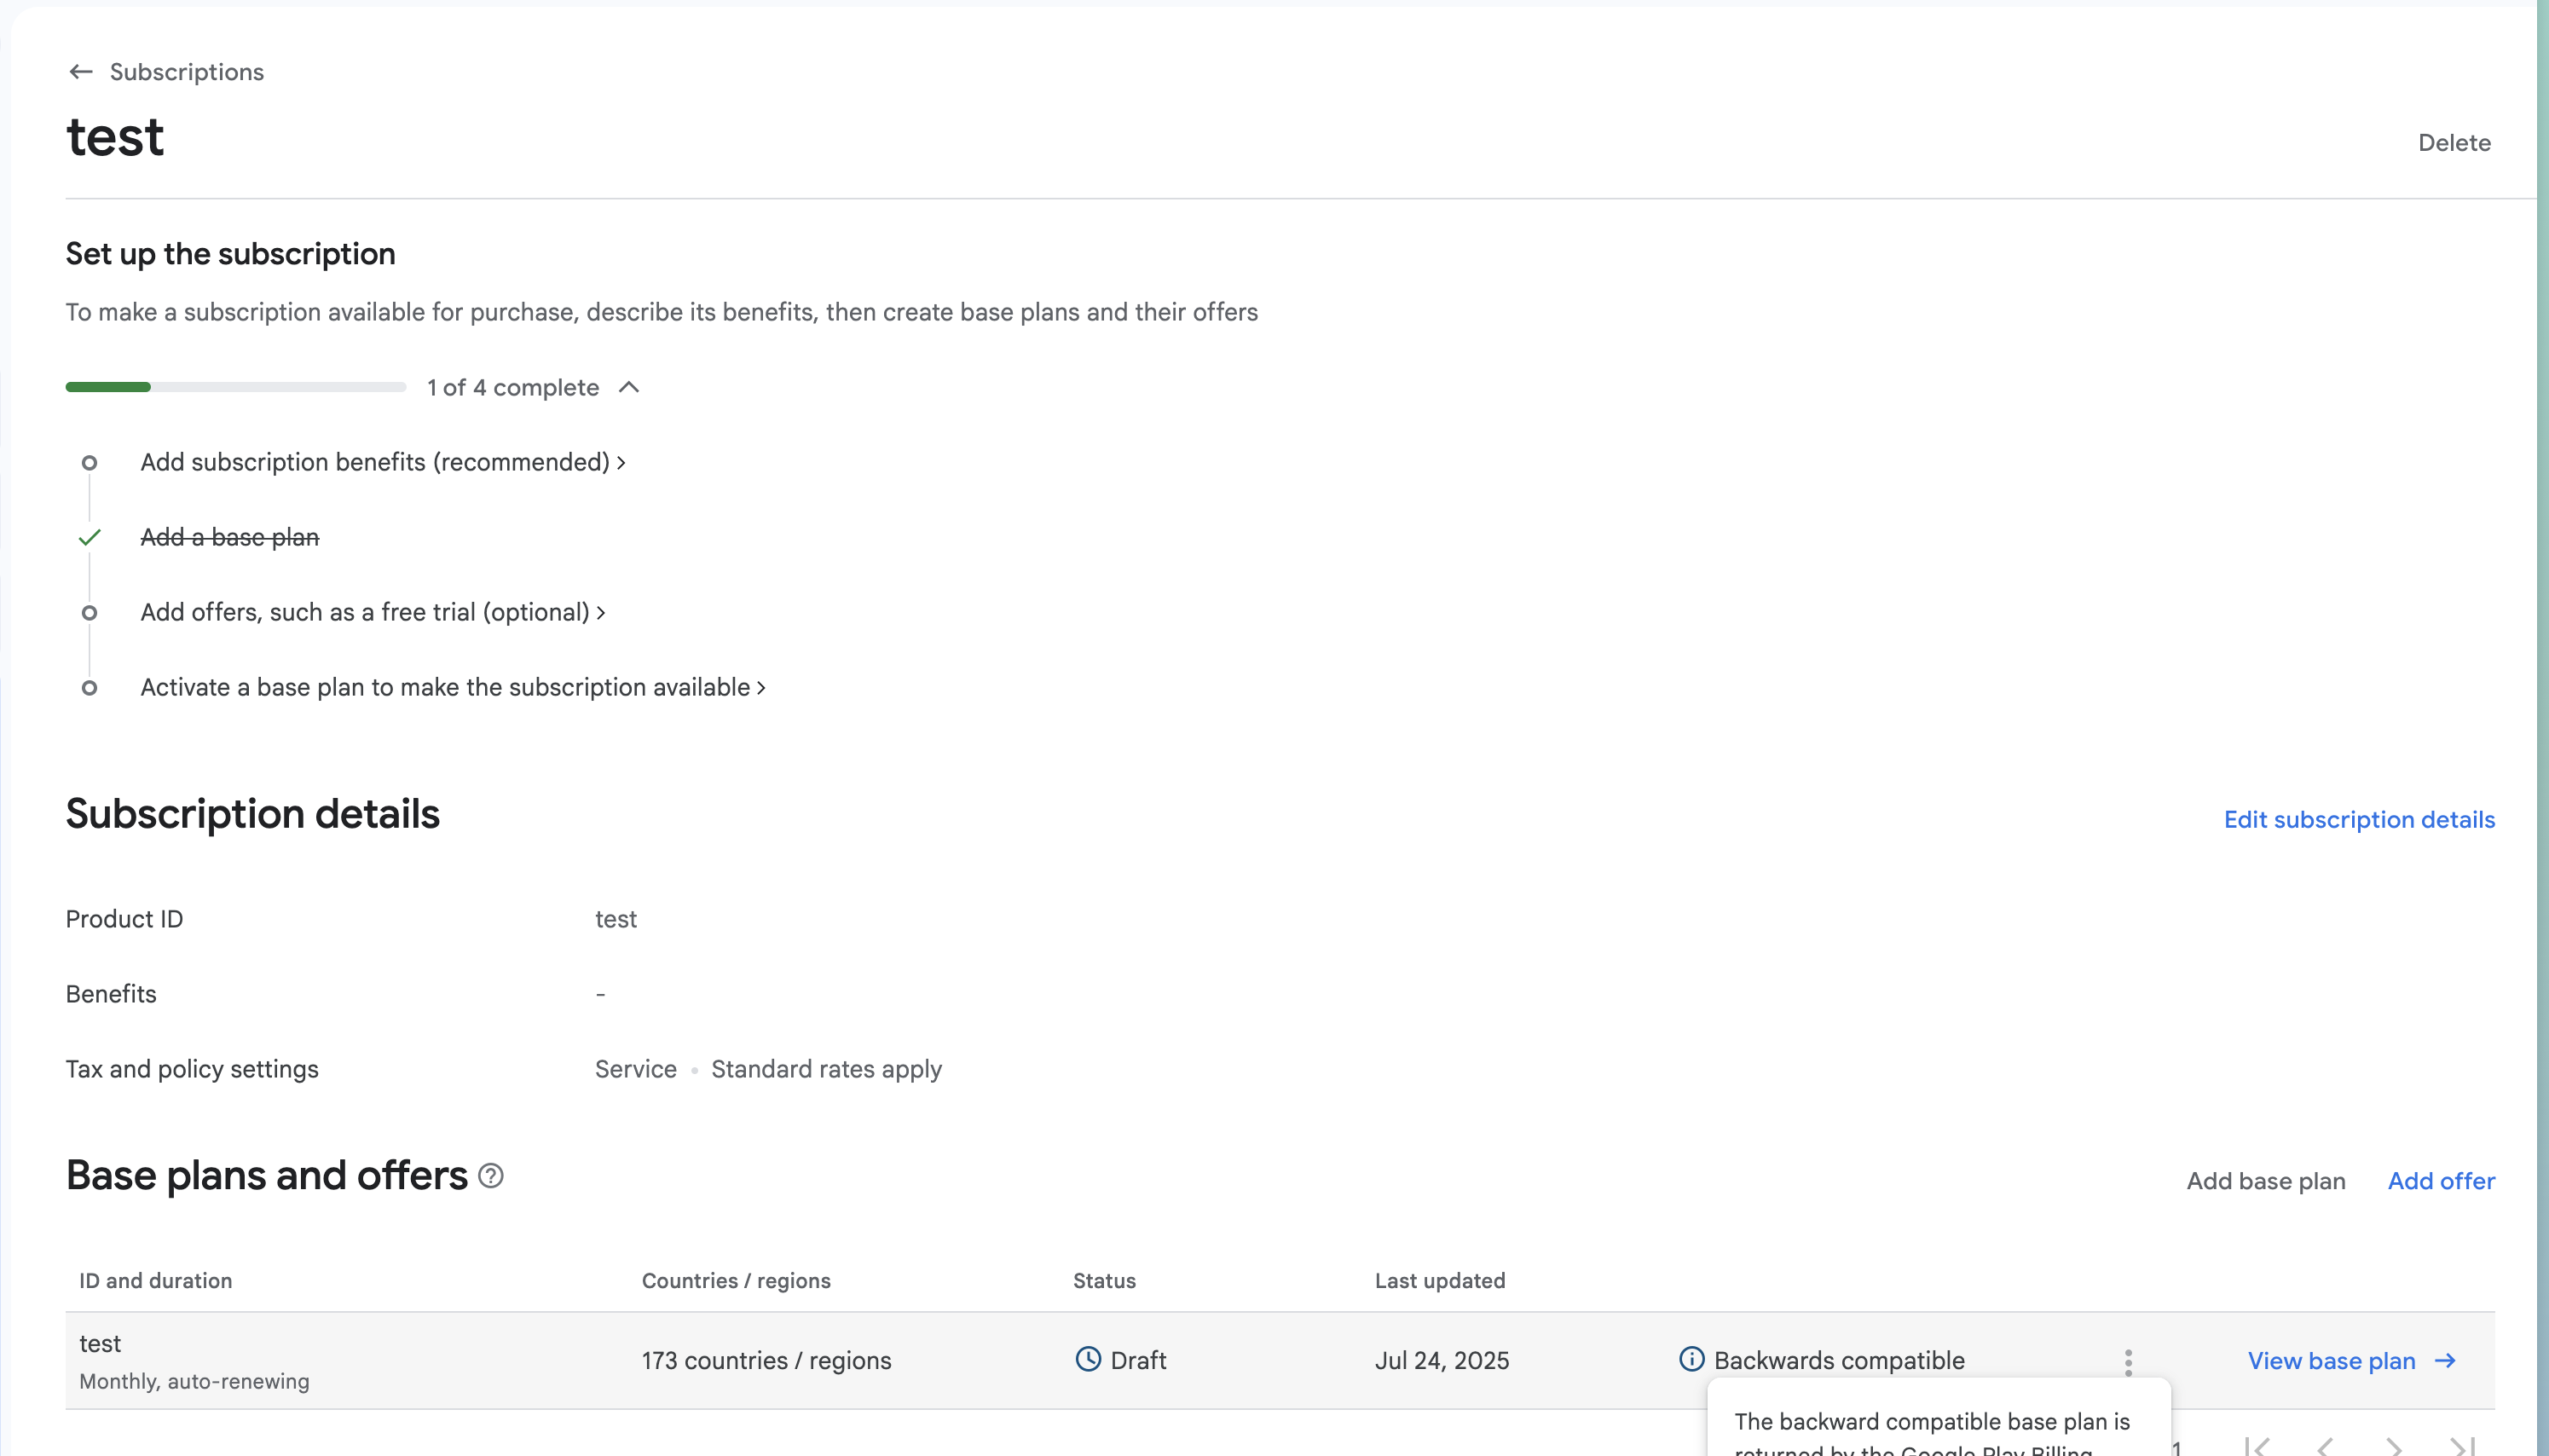This screenshot has width=2549, height=1456.
Task: Click the green checkmark beside Add a base plan
Action: coord(89,538)
